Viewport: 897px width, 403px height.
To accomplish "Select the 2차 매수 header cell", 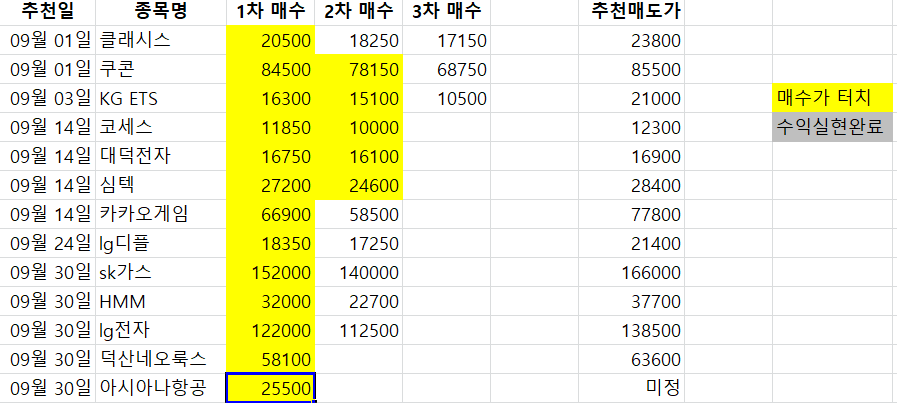I will pos(359,11).
